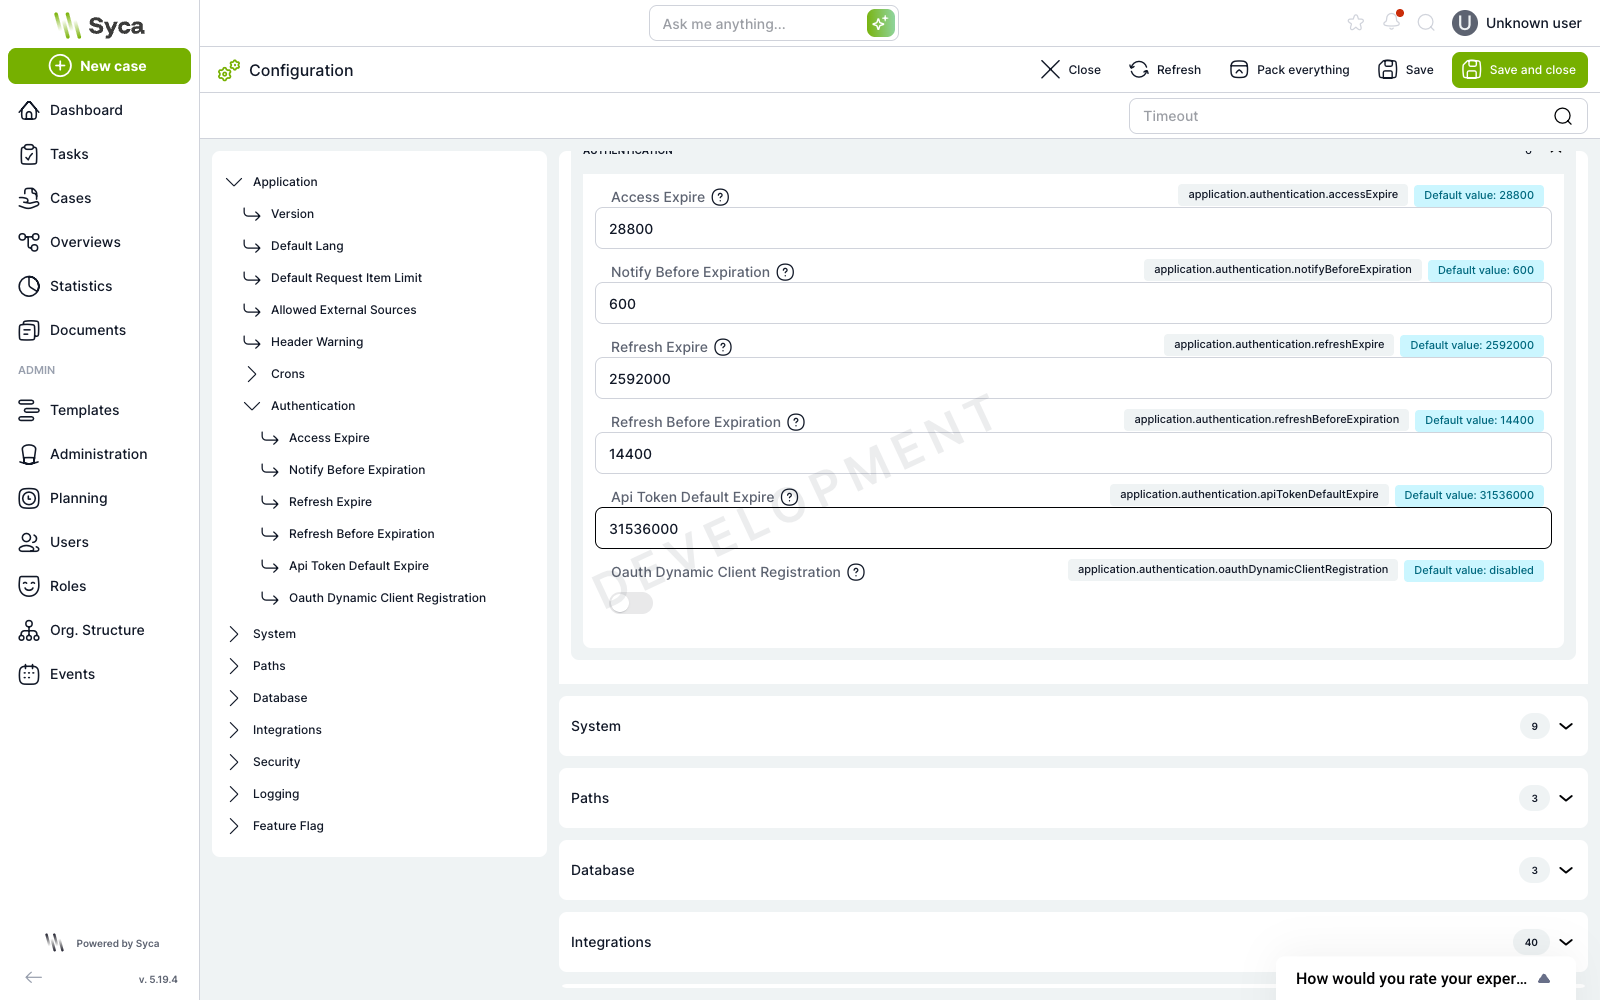
Task: Click help icon beside Api Token Default Expire
Action: pyautogui.click(x=790, y=497)
